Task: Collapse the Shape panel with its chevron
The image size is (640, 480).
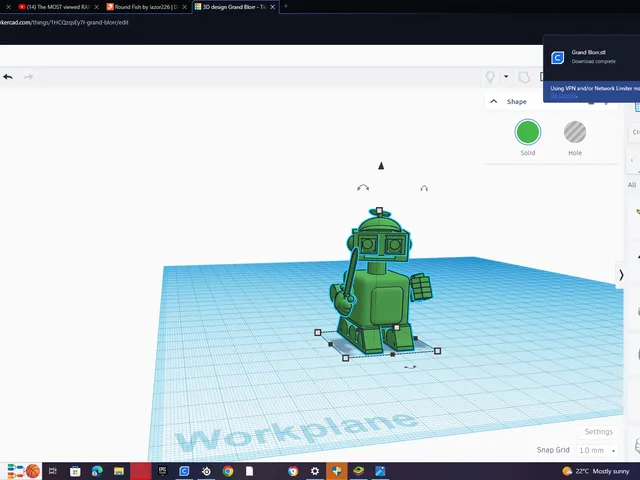Action: pyautogui.click(x=493, y=101)
